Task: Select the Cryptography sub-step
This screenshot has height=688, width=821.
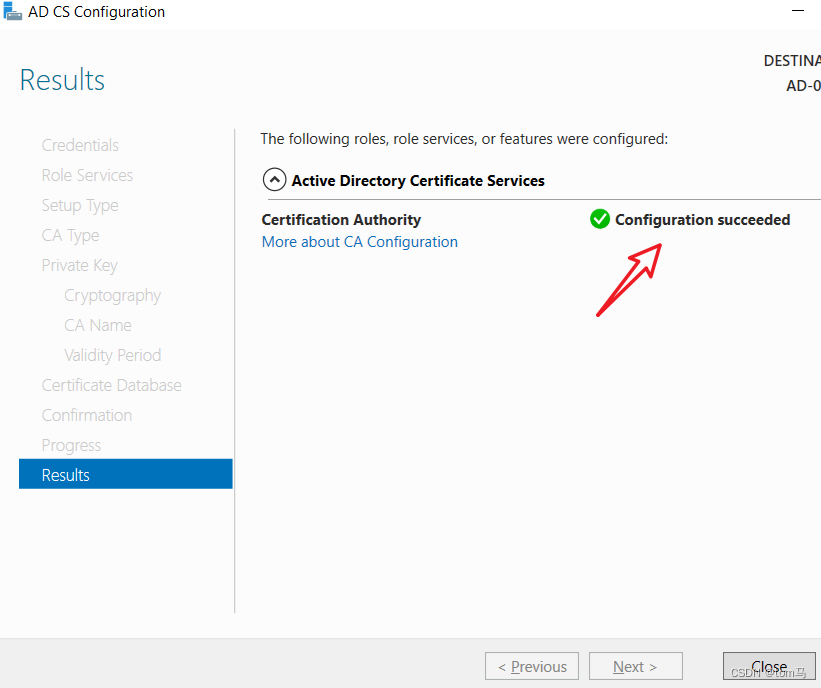Action: click(112, 295)
